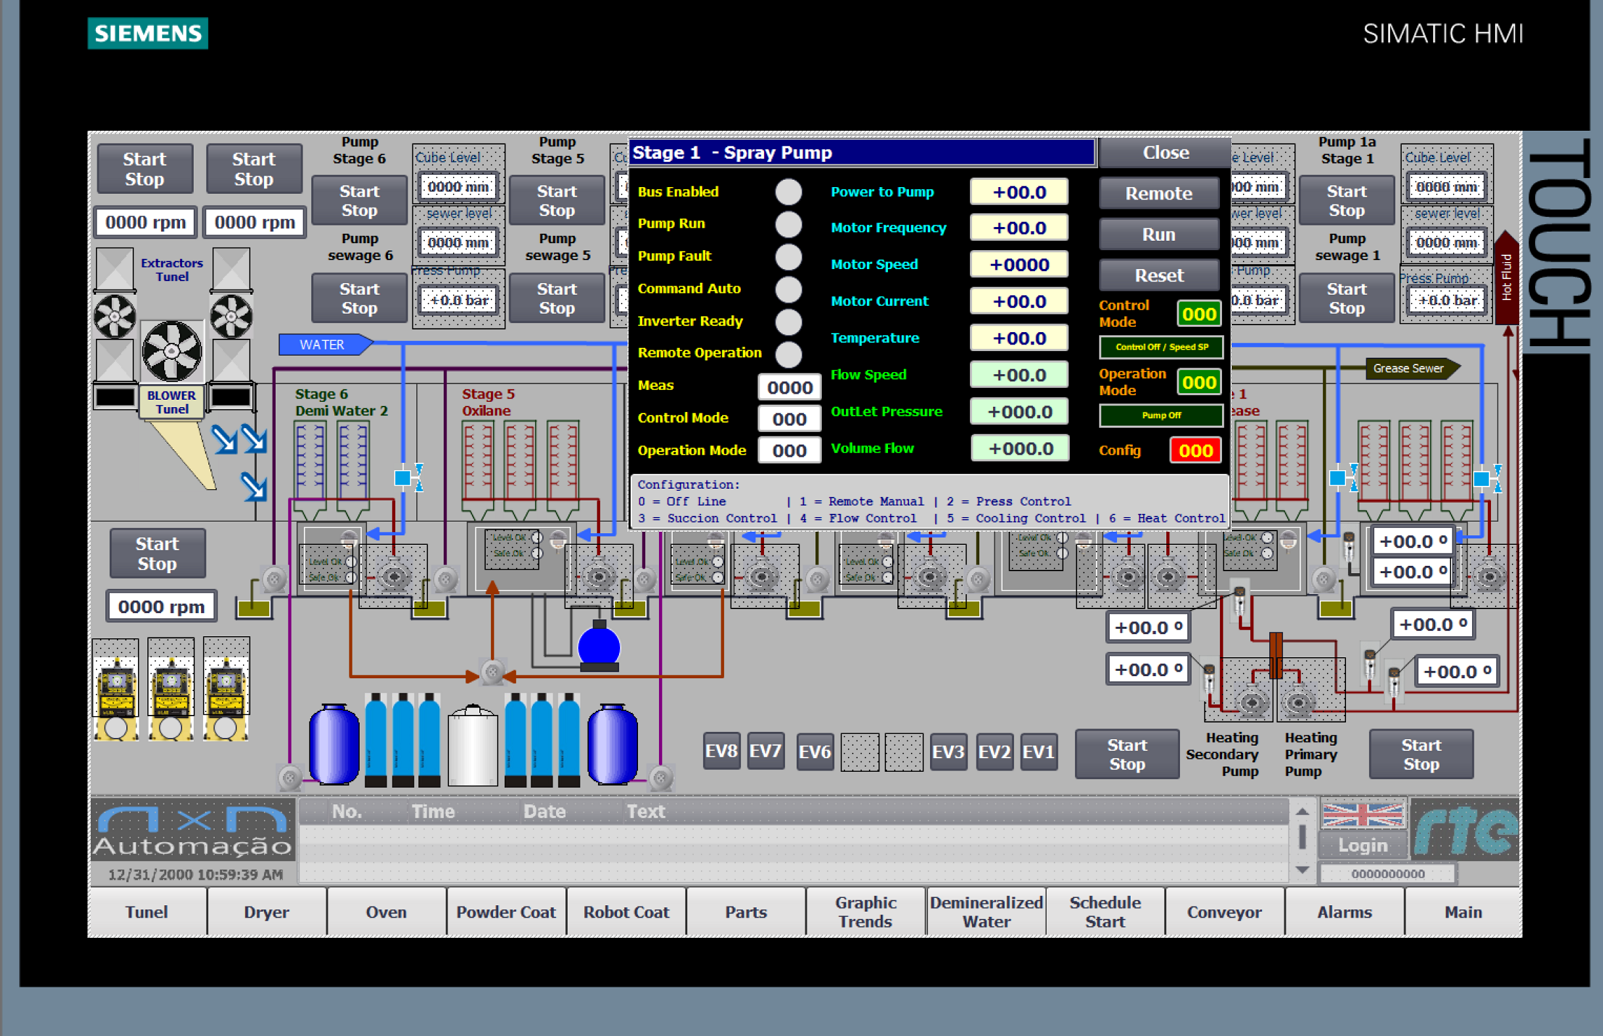The height and width of the screenshot is (1036, 1603).
Task: Toggle Start Stop for Pump 1a Stage 1
Action: coord(1347,200)
